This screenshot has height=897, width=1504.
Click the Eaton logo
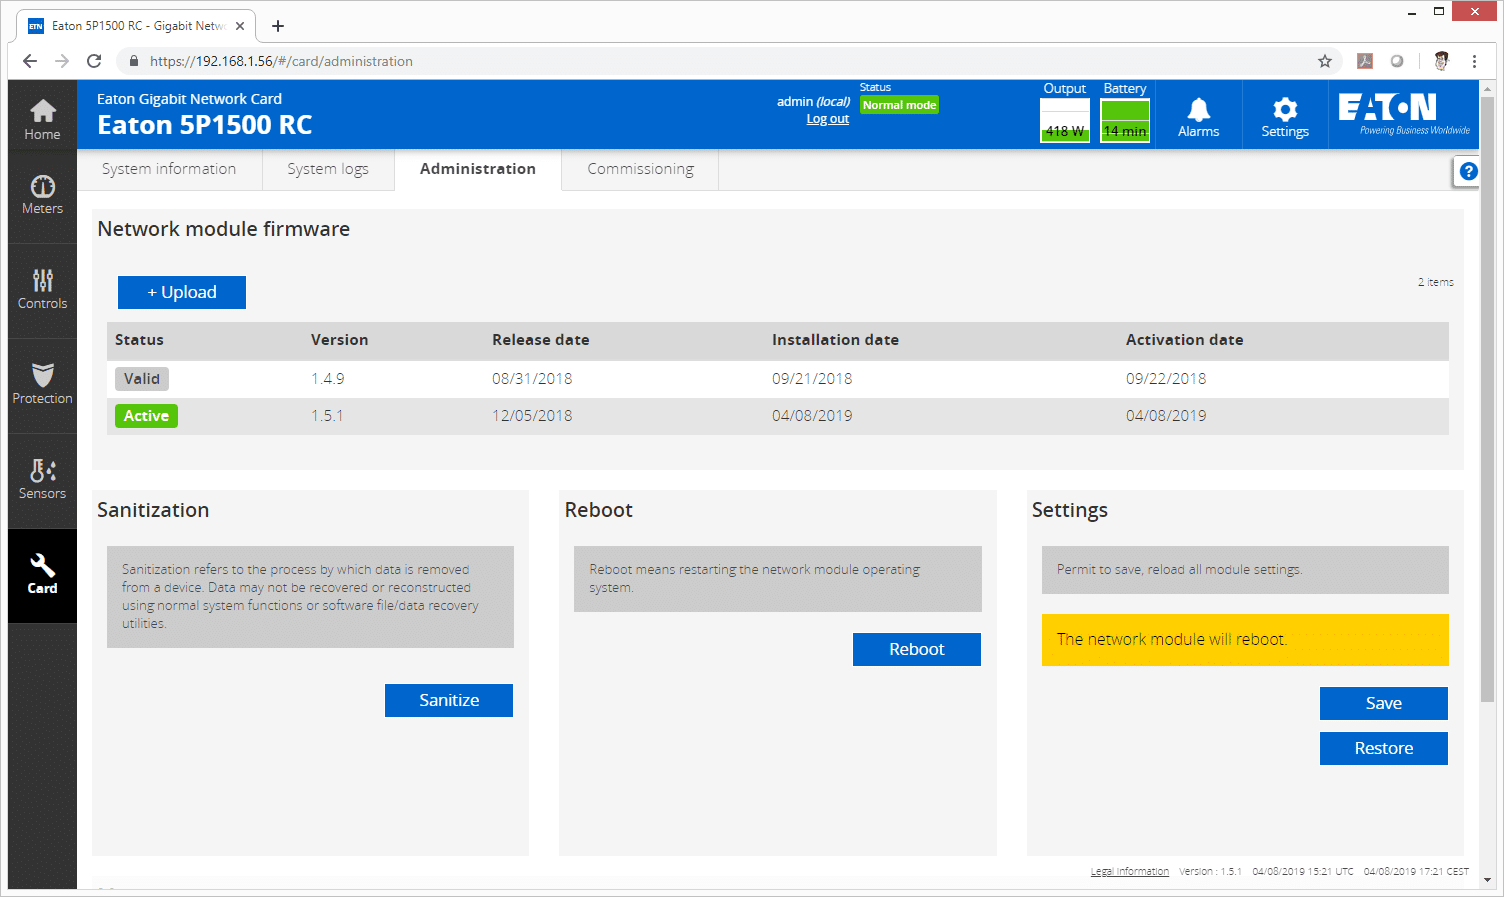pos(1403,114)
